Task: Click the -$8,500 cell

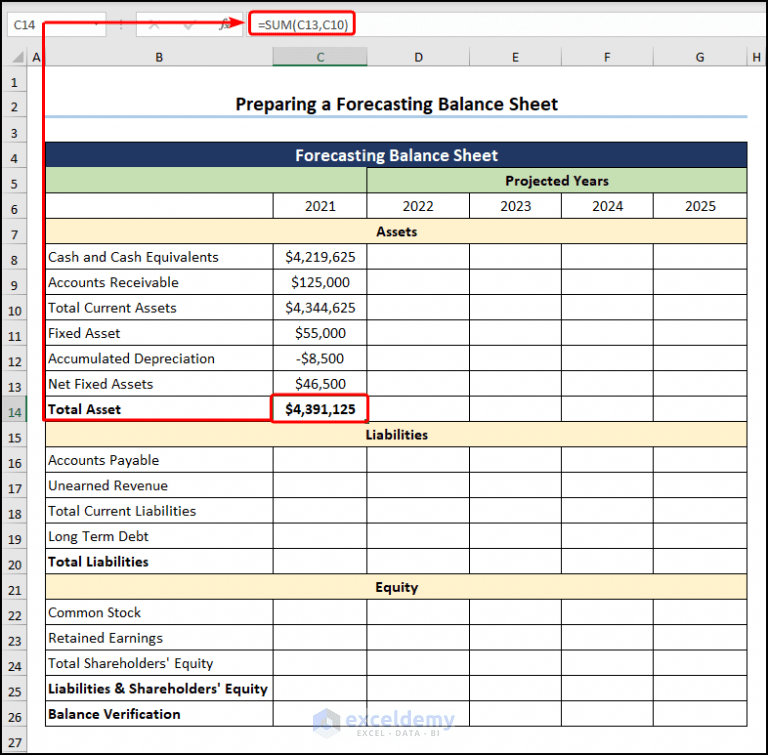Action: [x=320, y=359]
